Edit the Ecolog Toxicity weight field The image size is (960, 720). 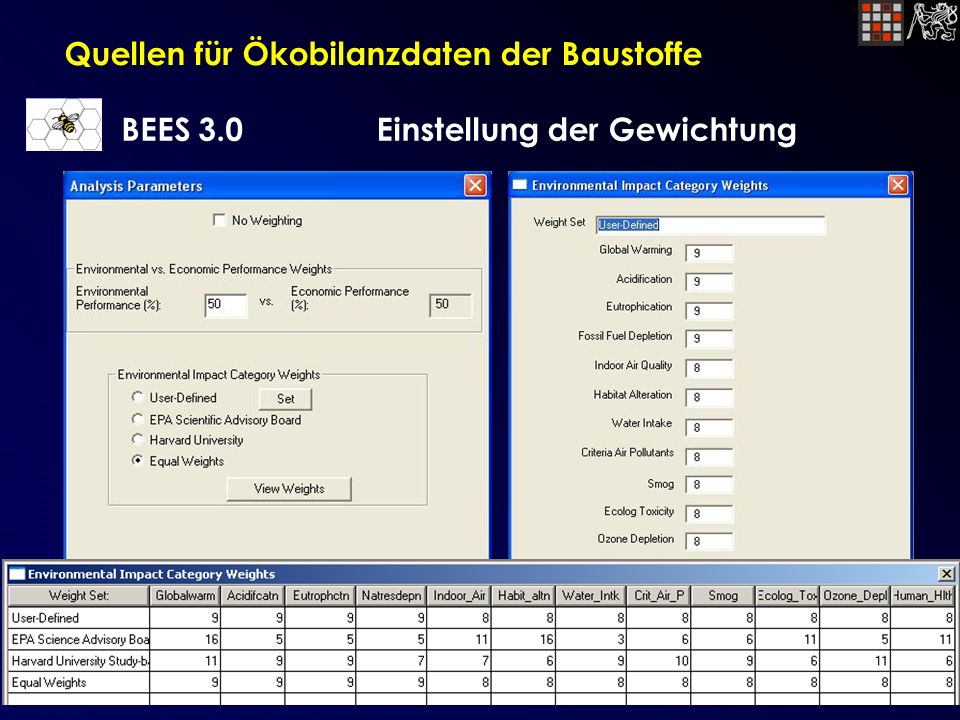(709, 514)
